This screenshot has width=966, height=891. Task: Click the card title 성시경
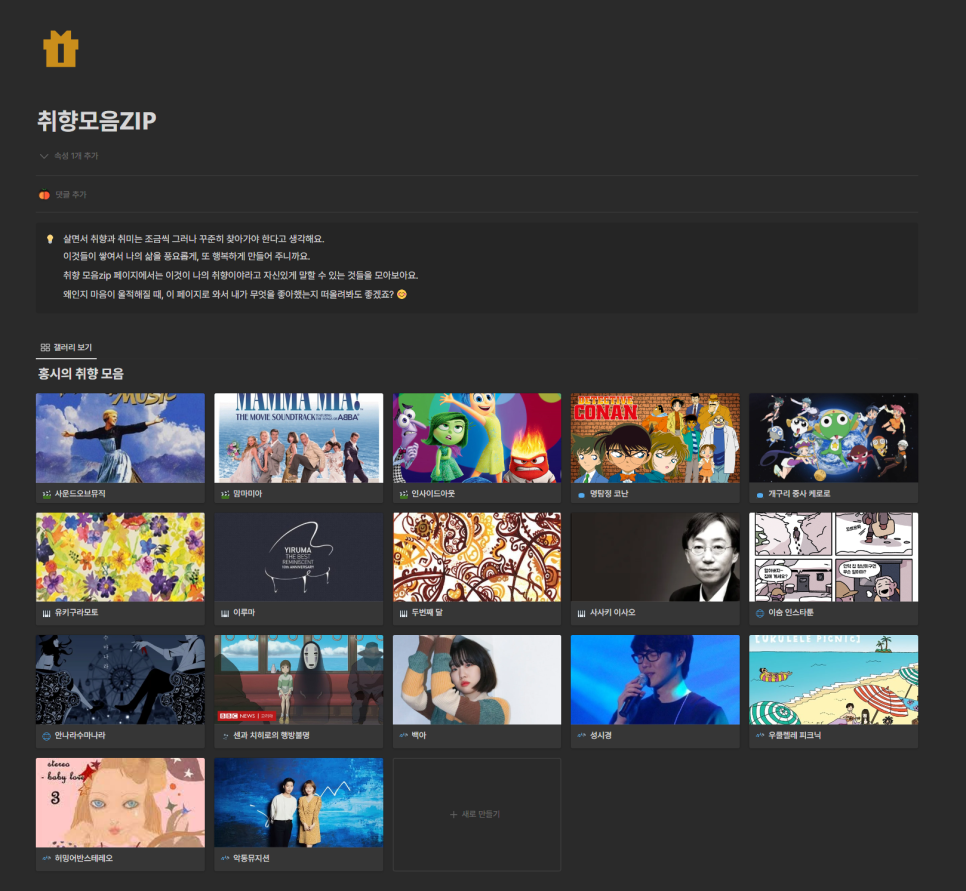pos(601,736)
